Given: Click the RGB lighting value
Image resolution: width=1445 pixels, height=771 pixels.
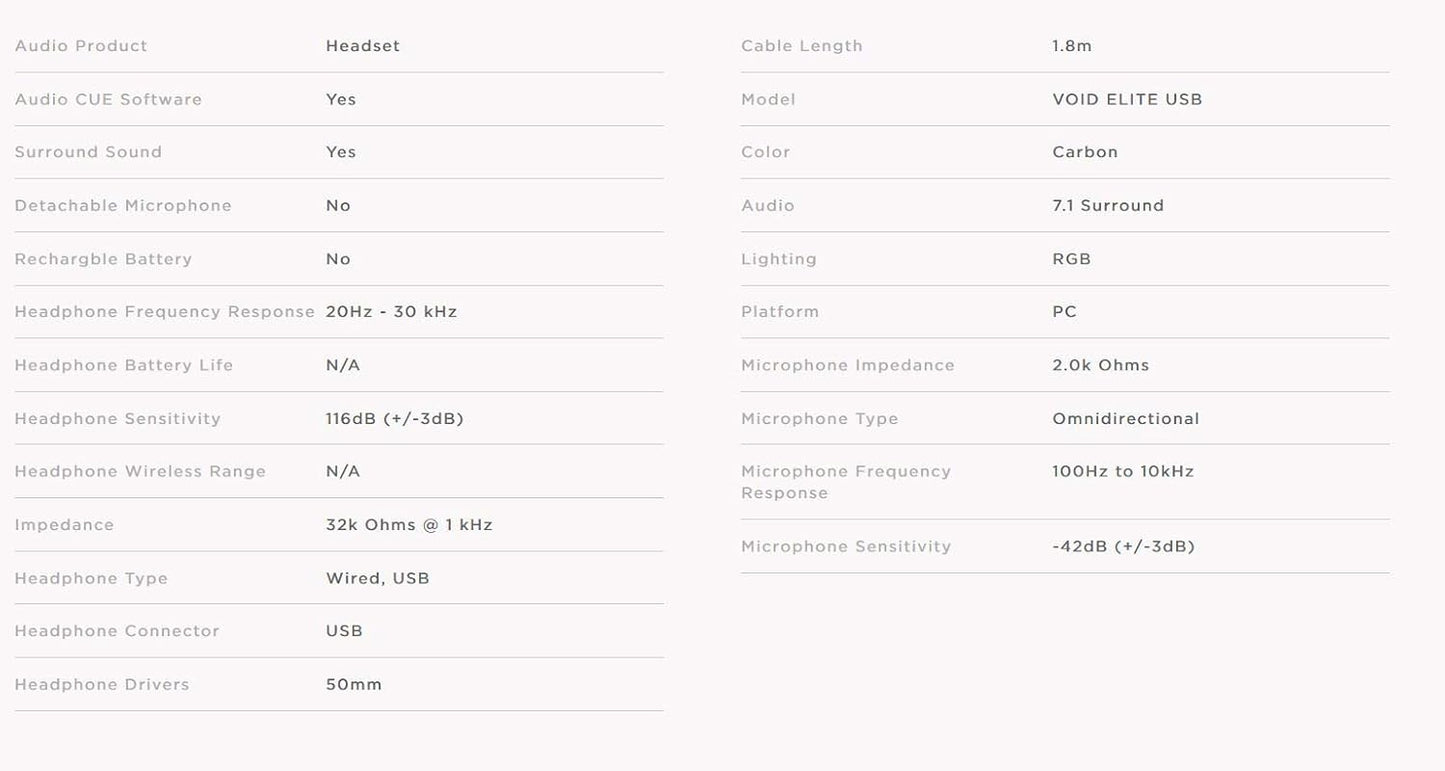Looking at the screenshot, I should [1072, 259].
